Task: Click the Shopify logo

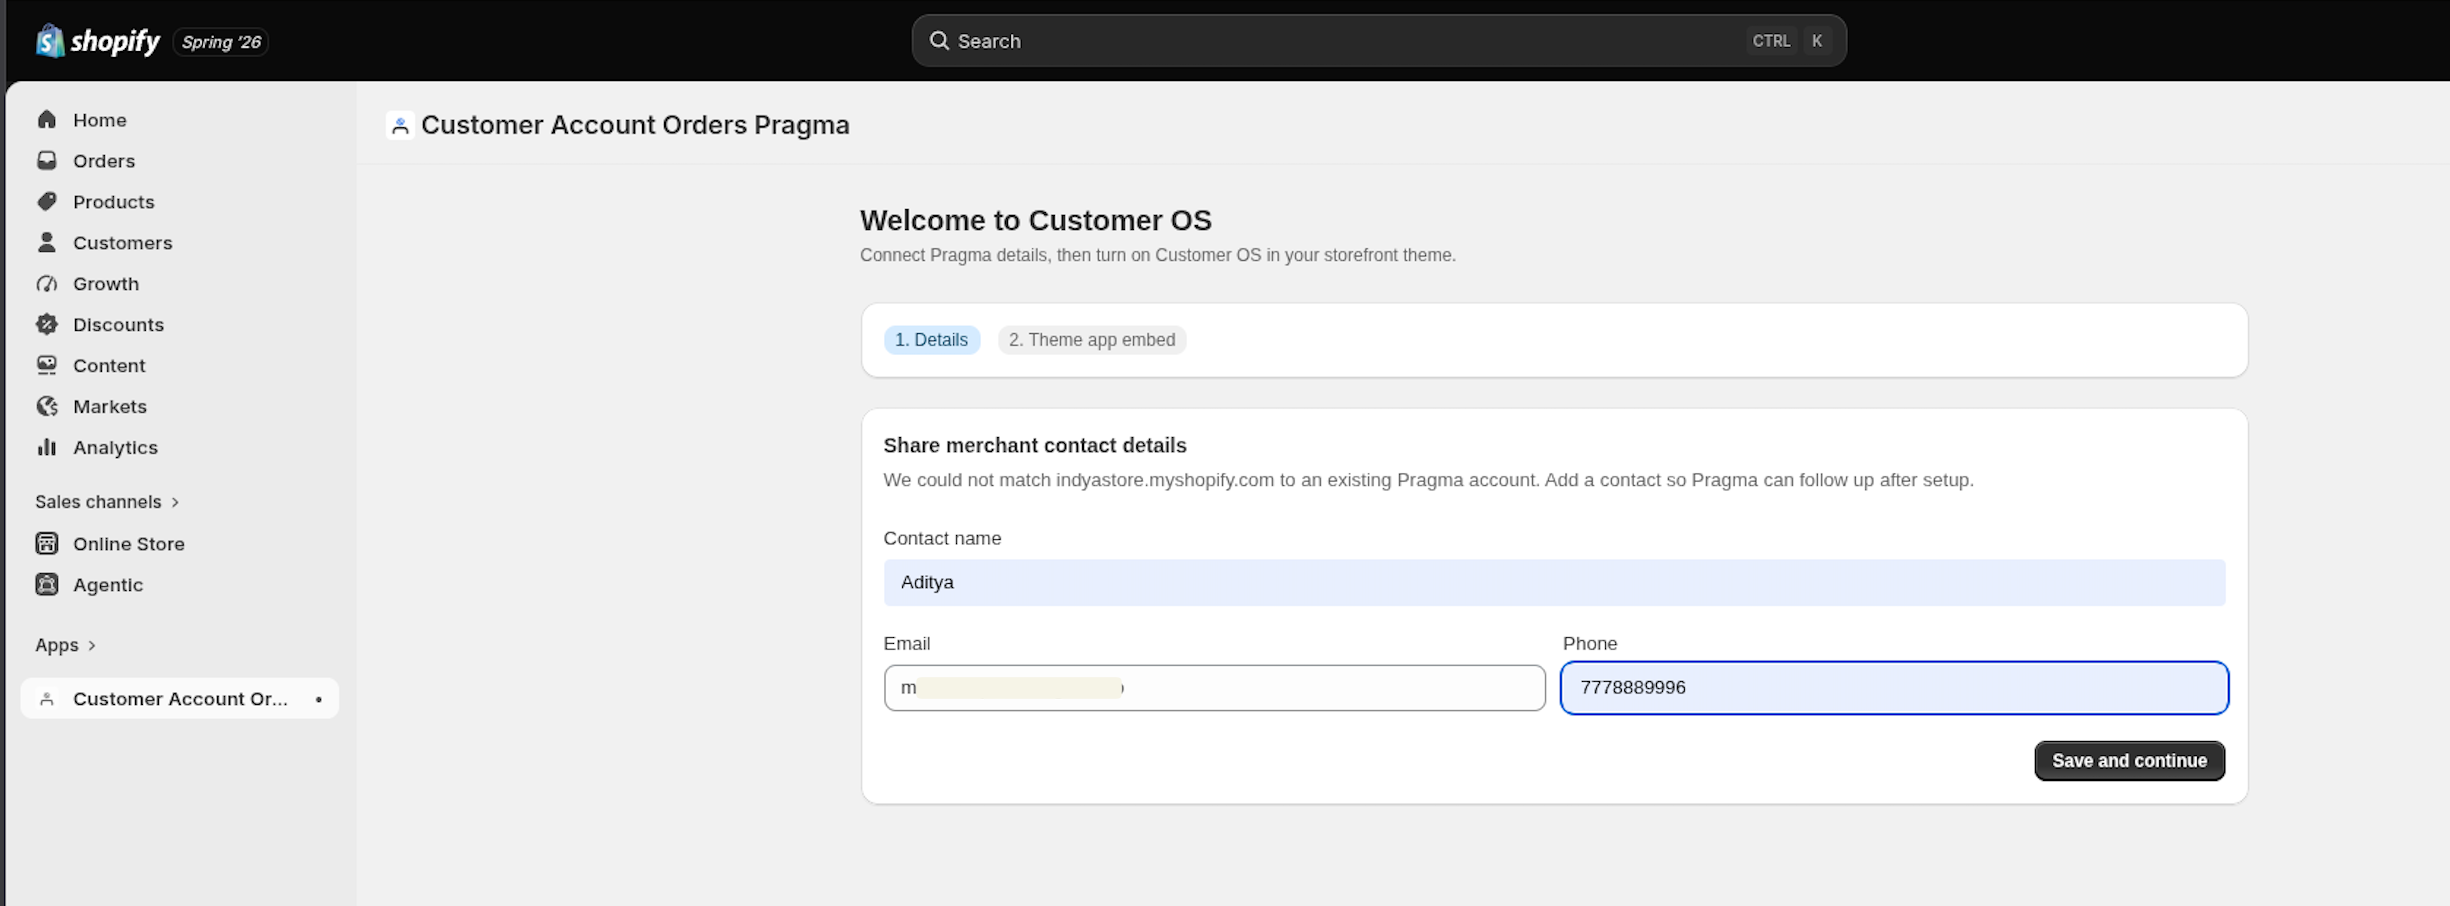Action: [98, 41]
